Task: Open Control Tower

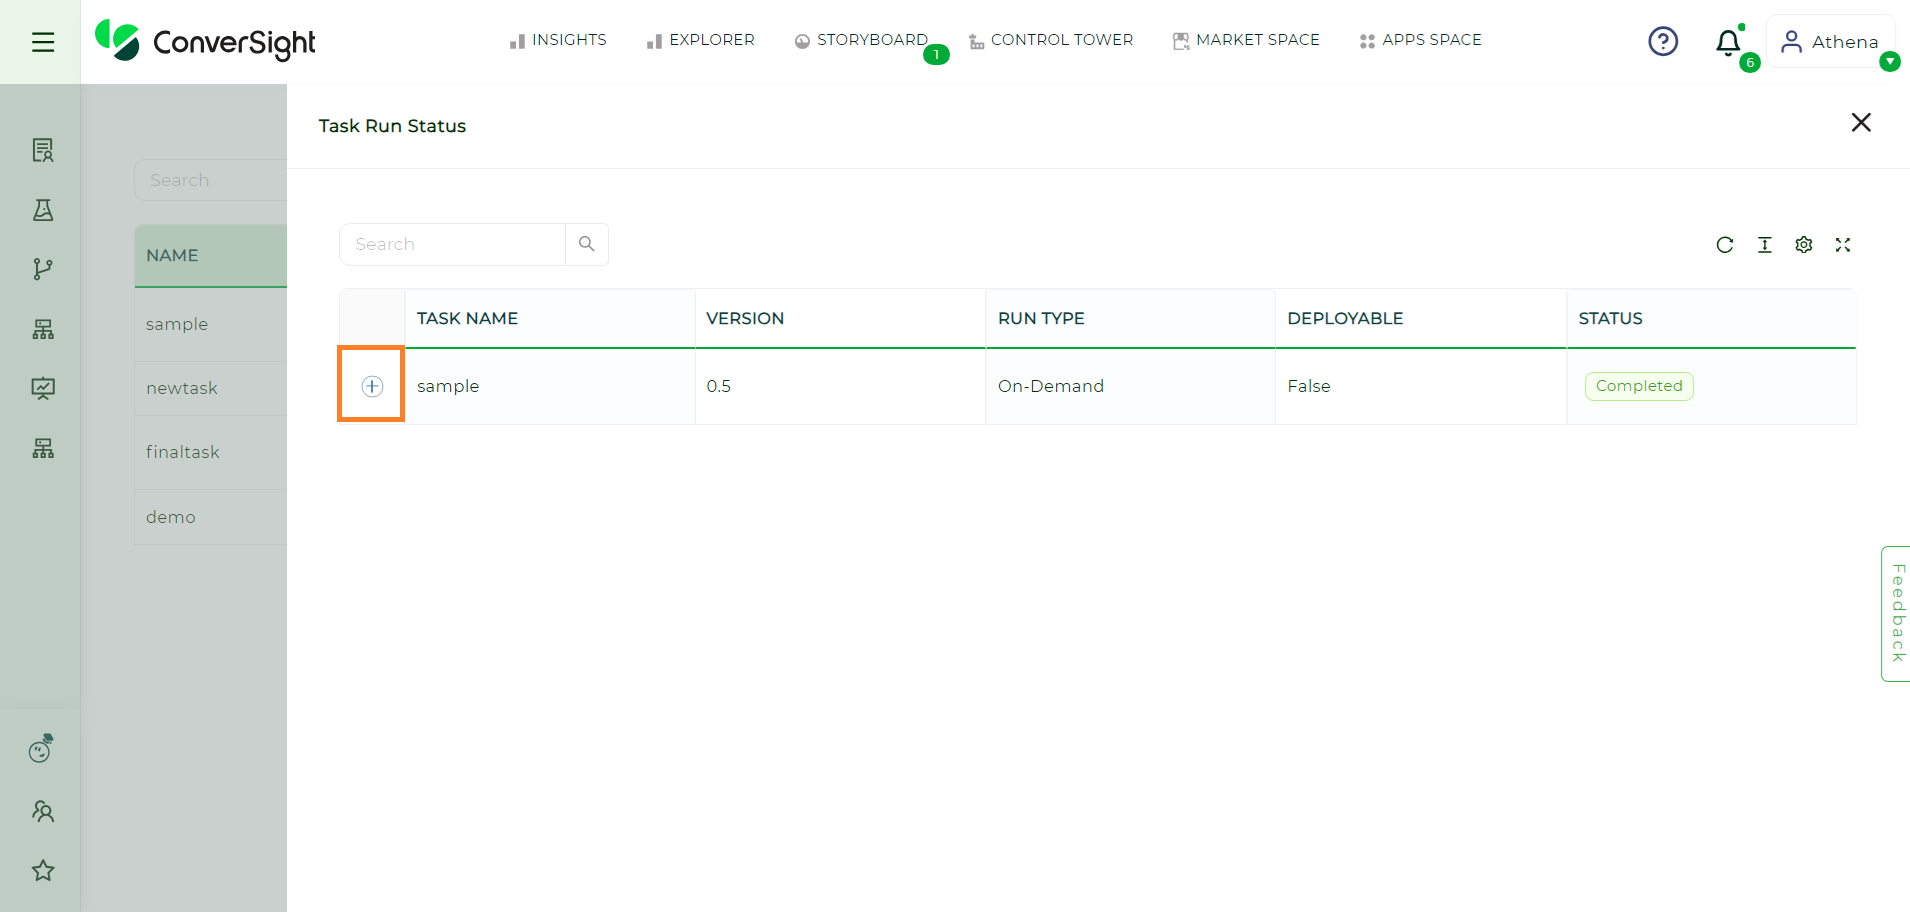Action: [1051, 40]
